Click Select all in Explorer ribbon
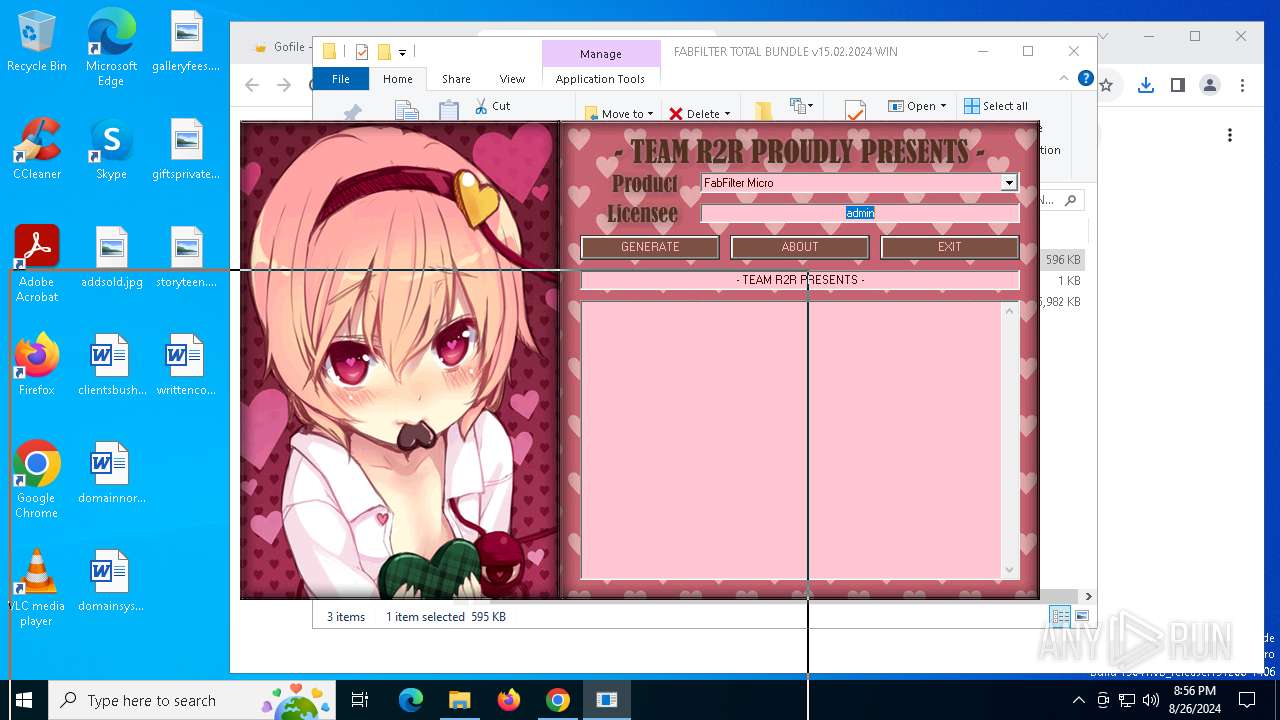The height and width of the screenshot is (720, 1280). click(x=996, y=105)
